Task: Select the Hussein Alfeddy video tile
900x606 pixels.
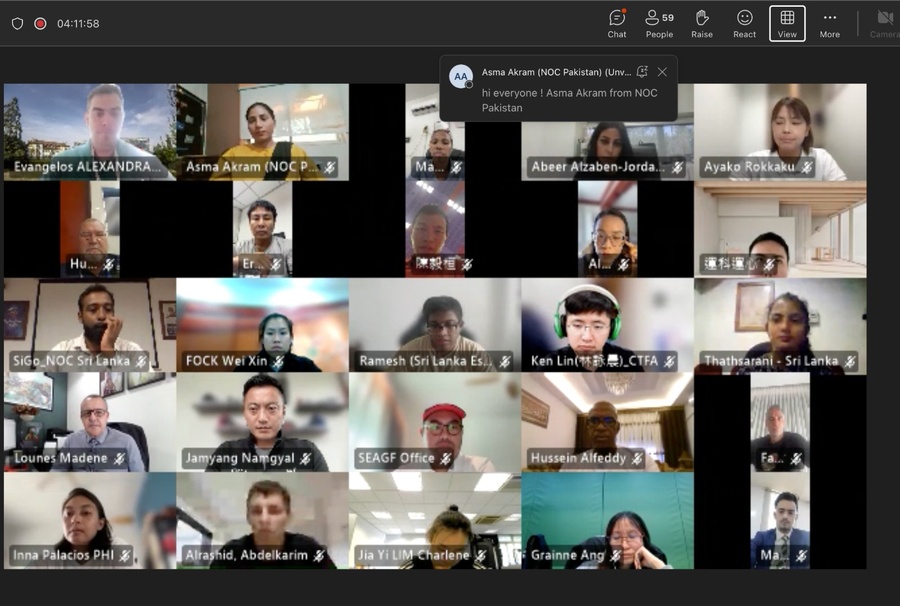Action: pyautogui.click(x=607, y=421)
